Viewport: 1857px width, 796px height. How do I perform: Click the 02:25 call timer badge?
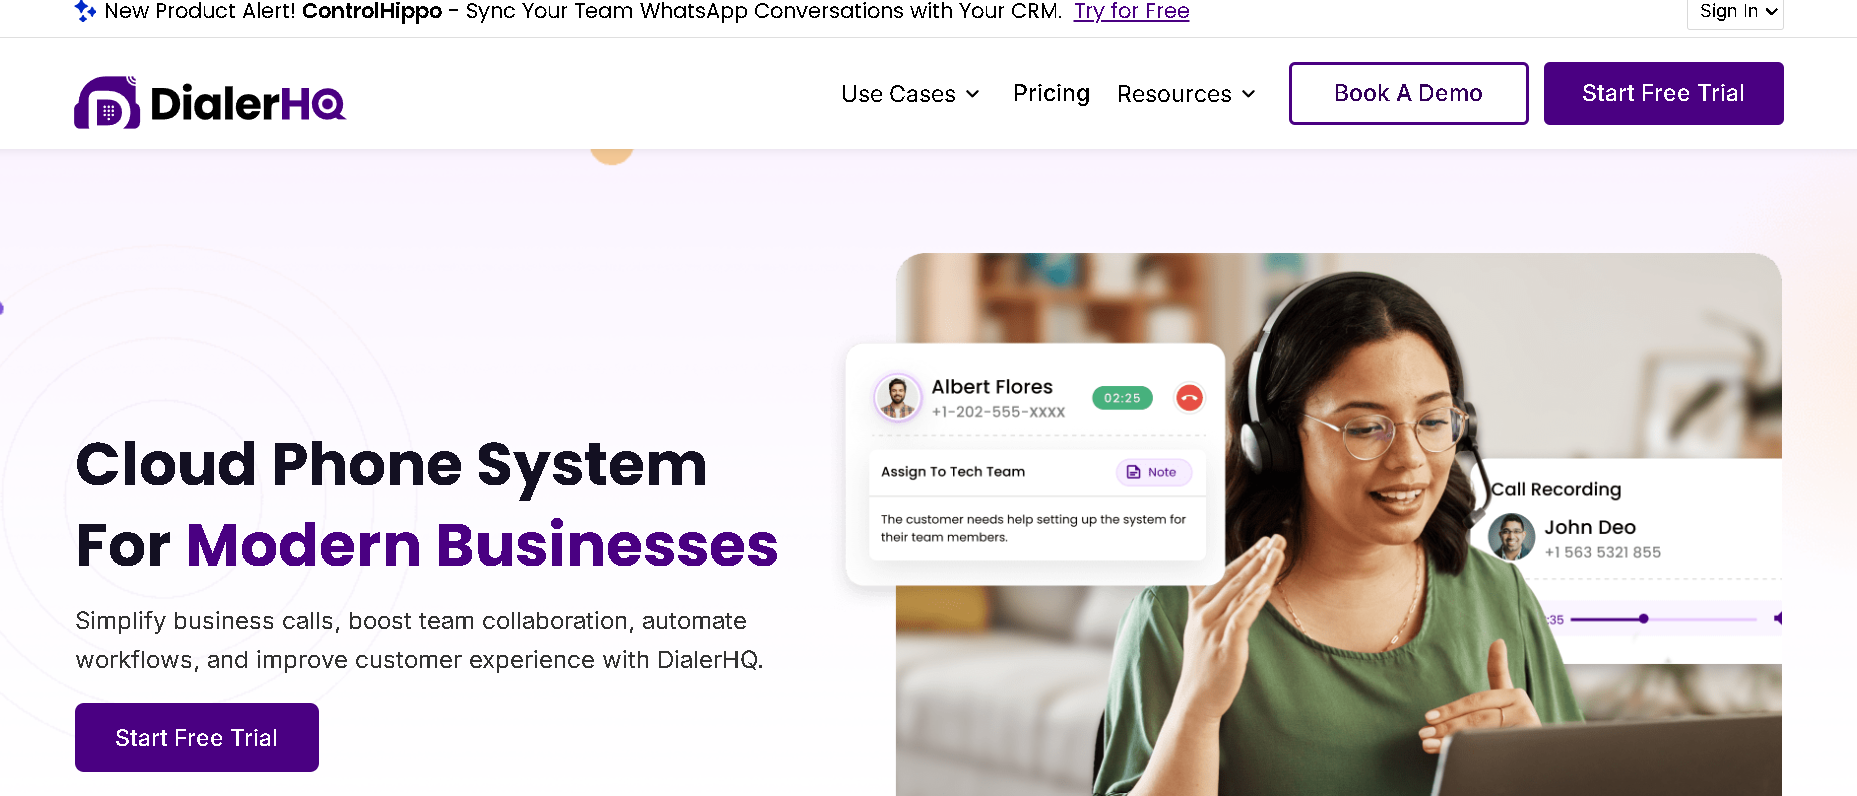(x=1122, y=398)
